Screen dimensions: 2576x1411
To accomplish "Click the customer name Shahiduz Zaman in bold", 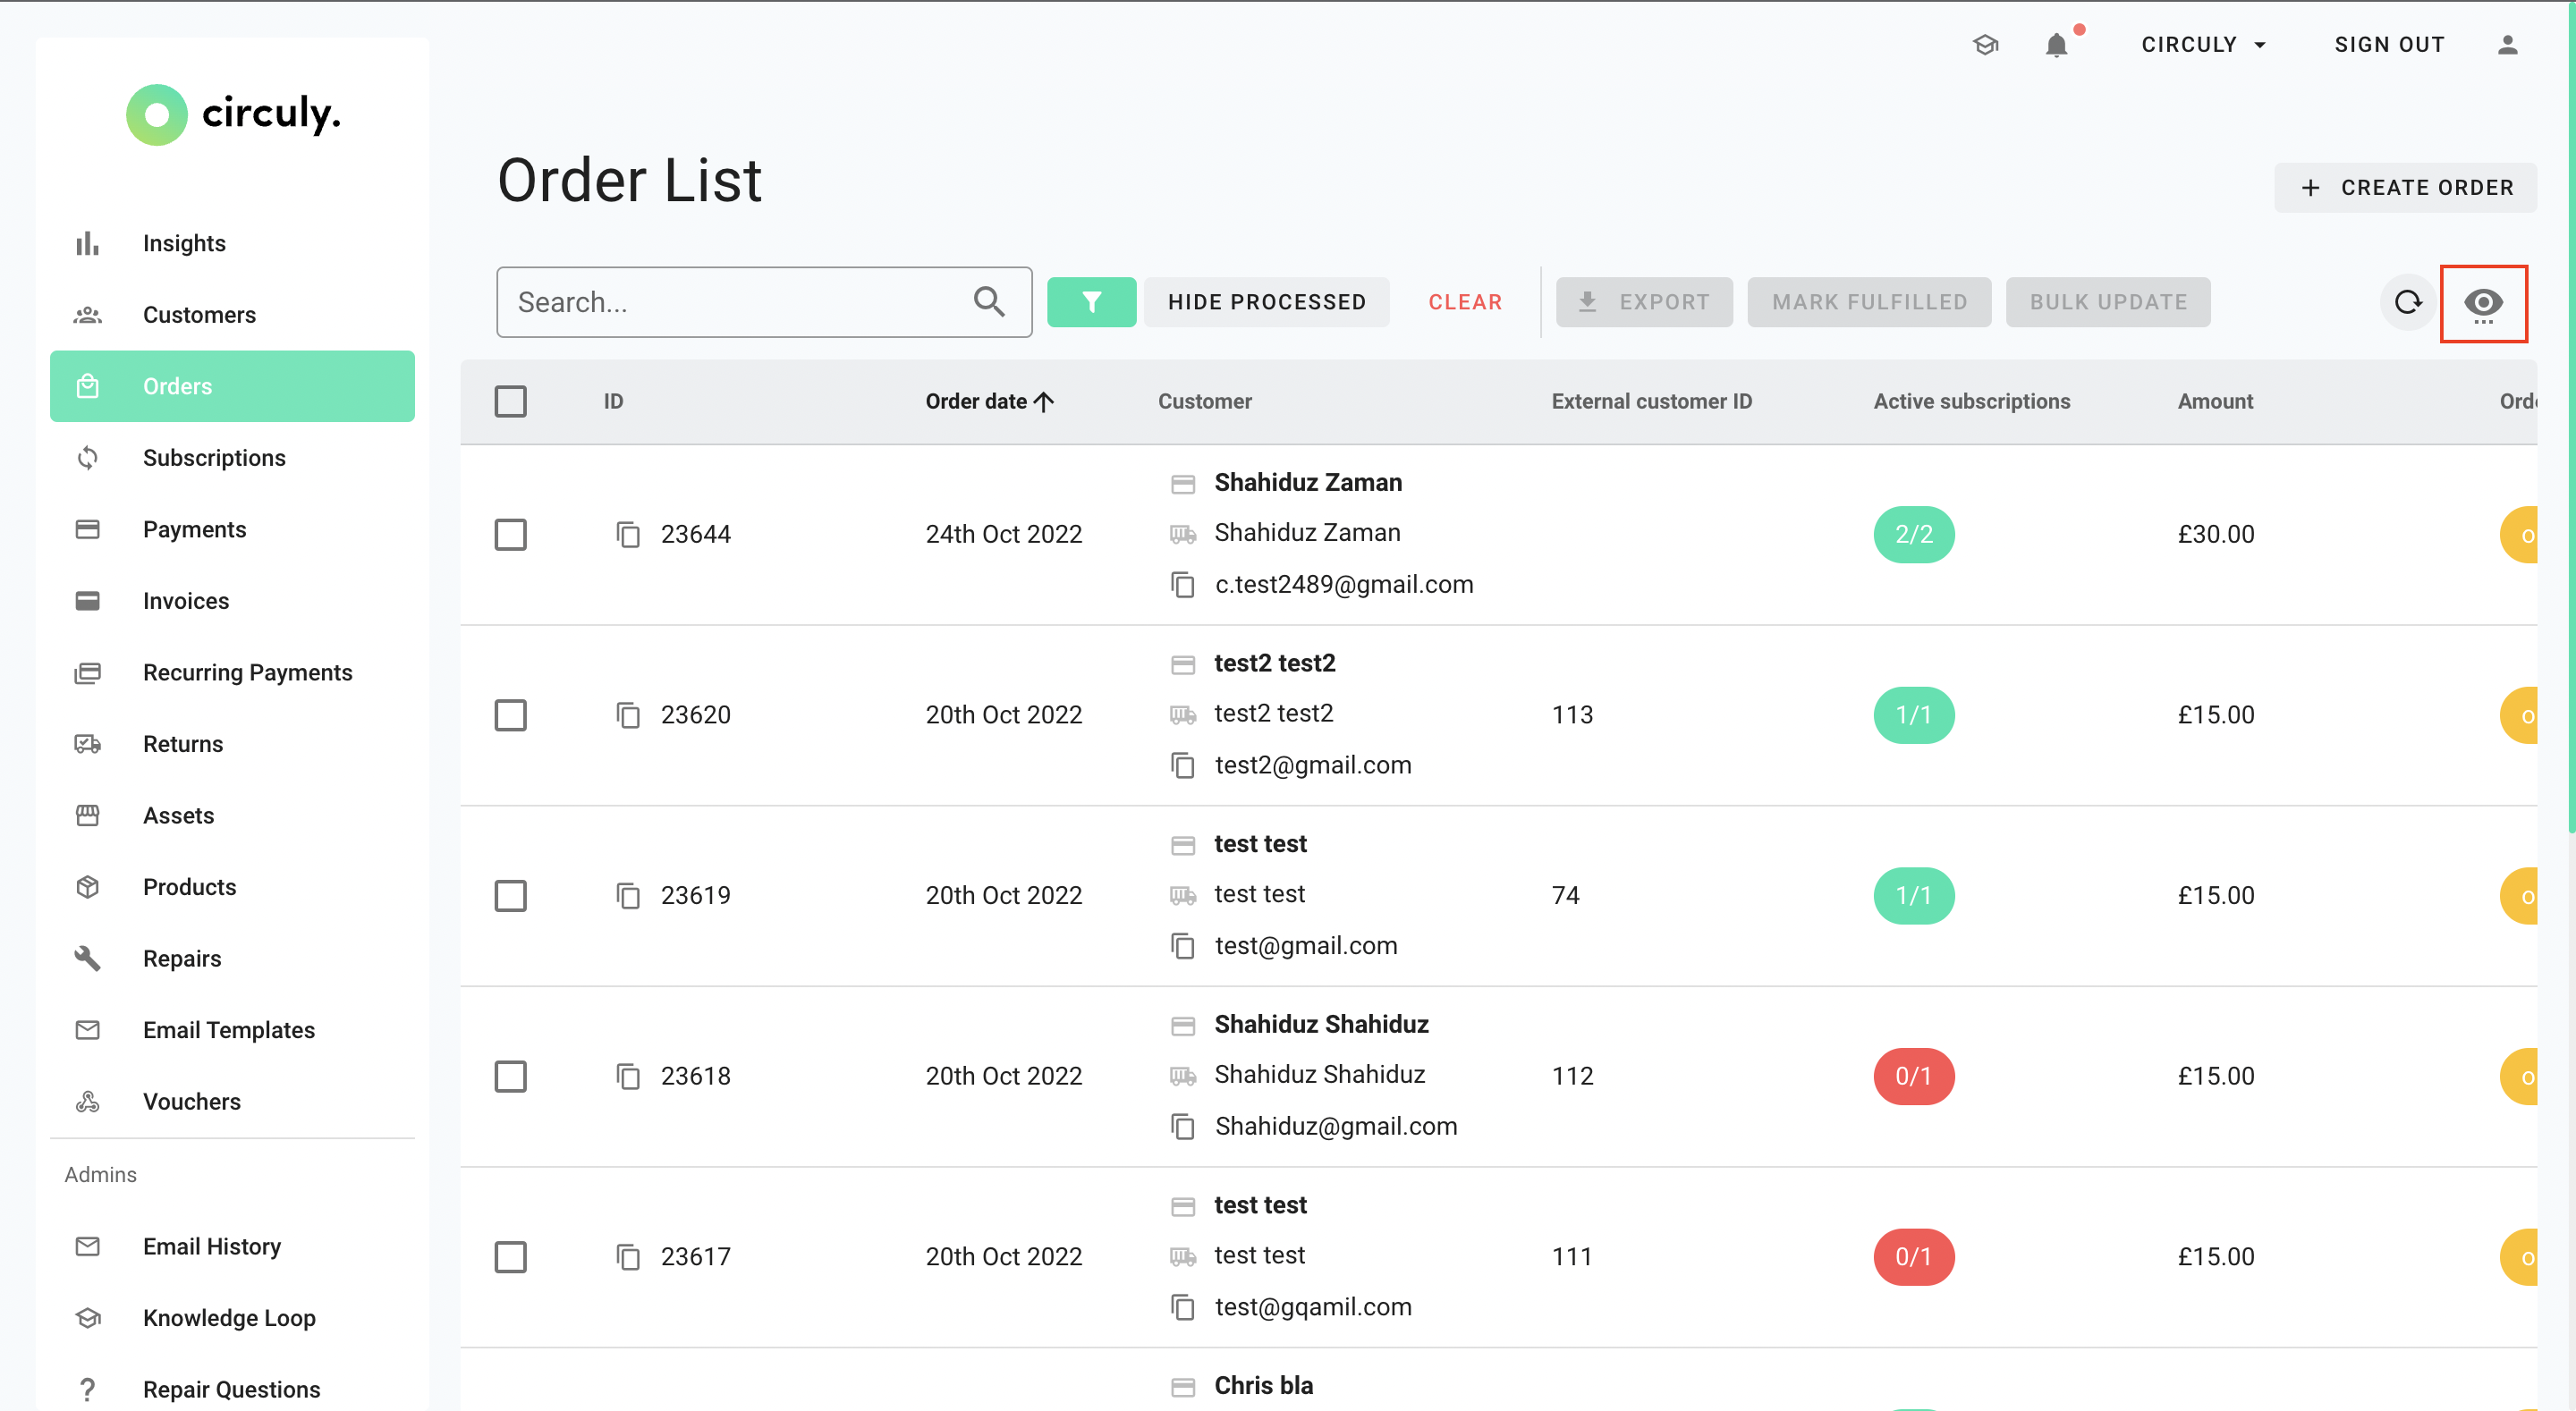I will (x=1308, y=483).
